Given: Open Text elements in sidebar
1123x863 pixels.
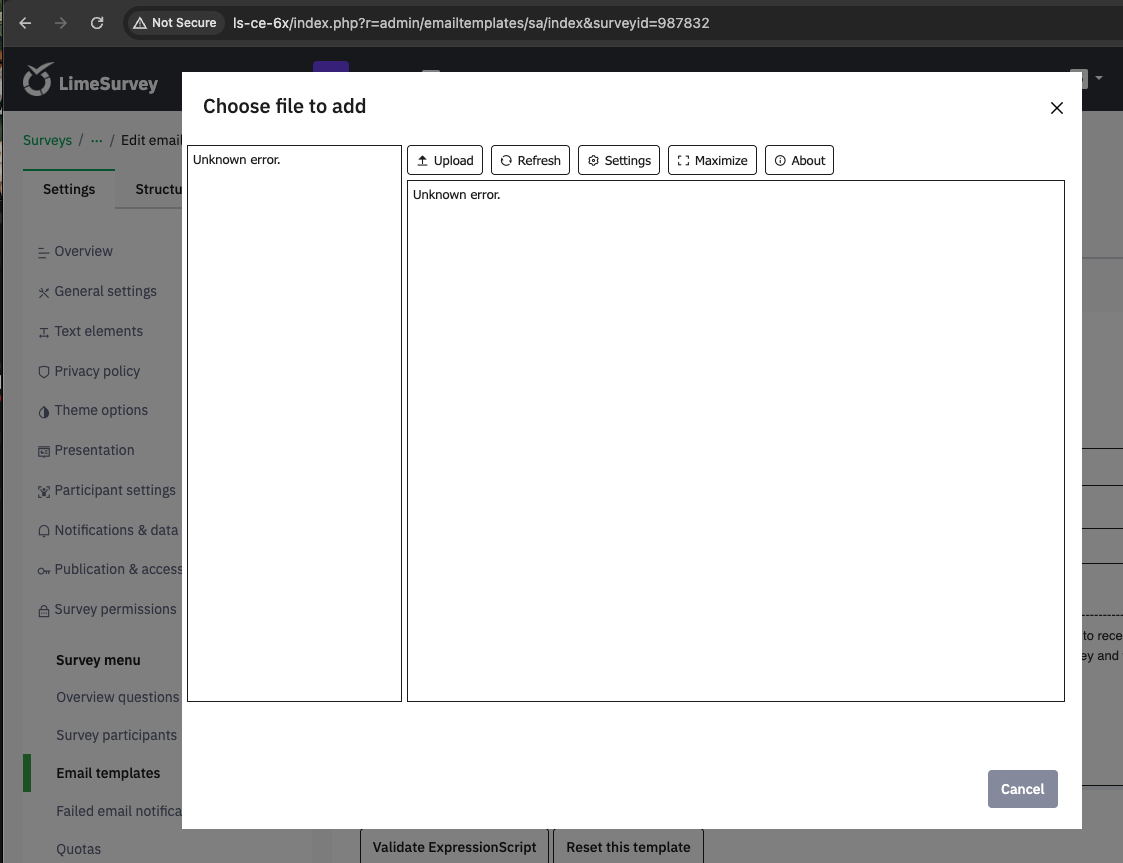Looking at the screenshot, I should (98, 332).
